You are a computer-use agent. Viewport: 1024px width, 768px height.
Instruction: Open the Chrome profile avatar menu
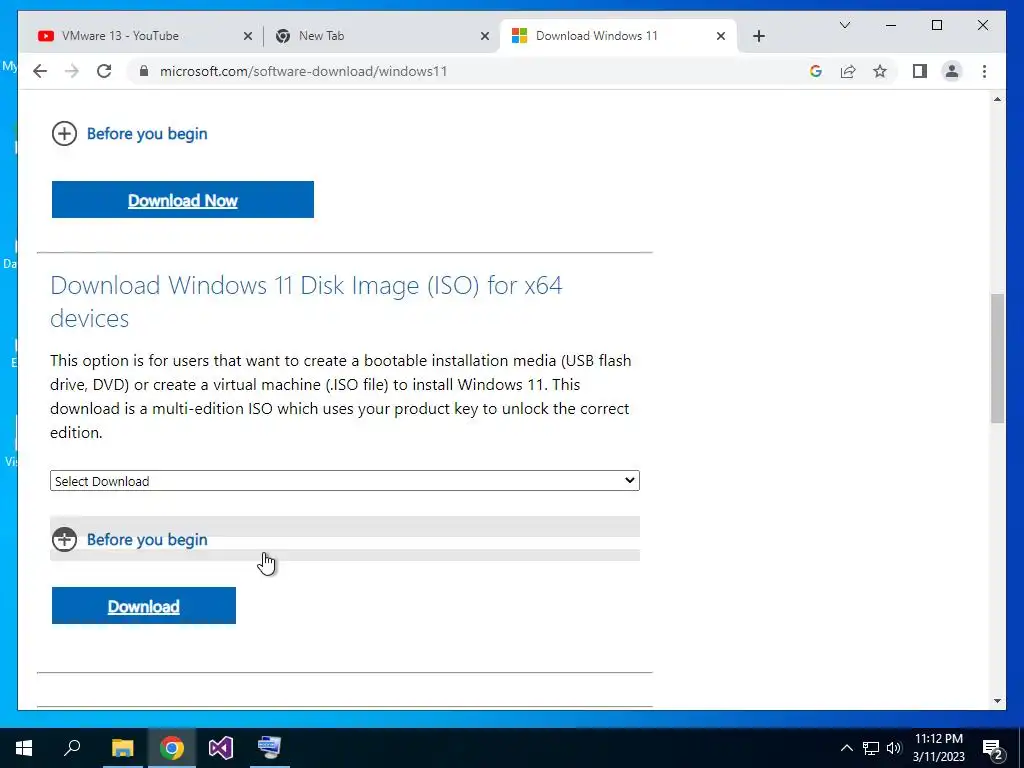(952, 71)
